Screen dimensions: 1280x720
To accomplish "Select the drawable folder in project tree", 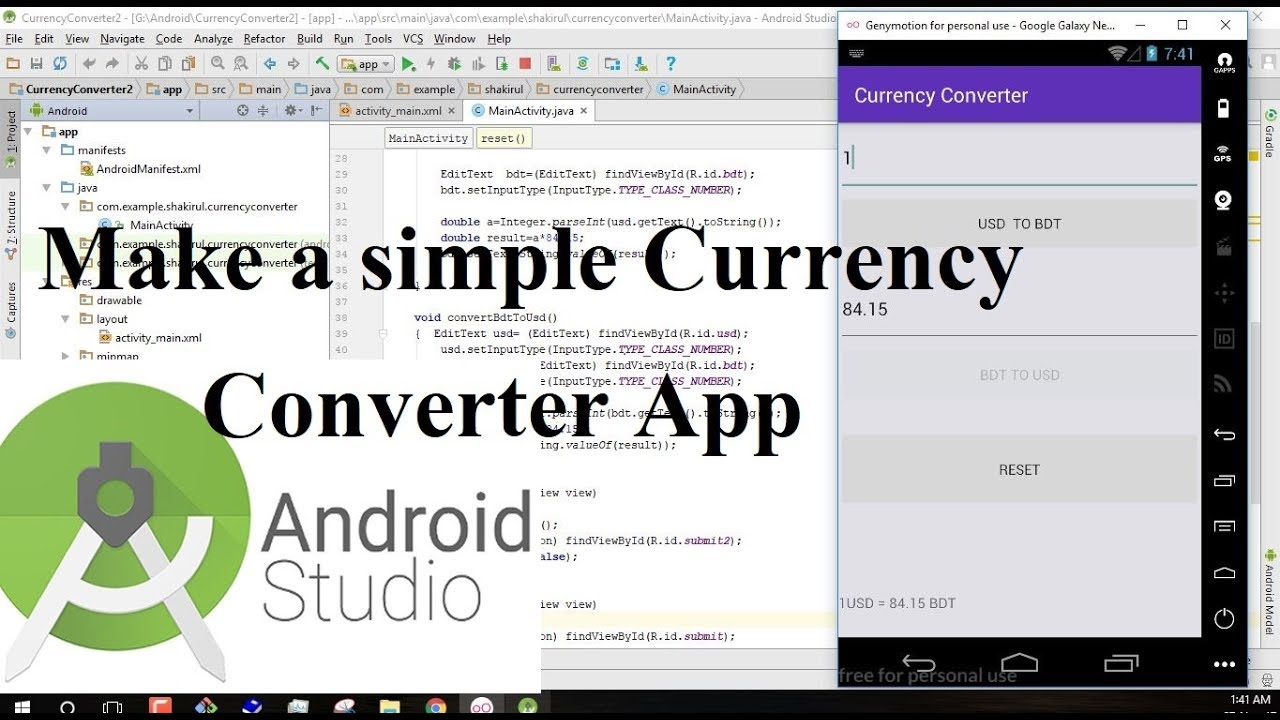I will pos(110,300).
